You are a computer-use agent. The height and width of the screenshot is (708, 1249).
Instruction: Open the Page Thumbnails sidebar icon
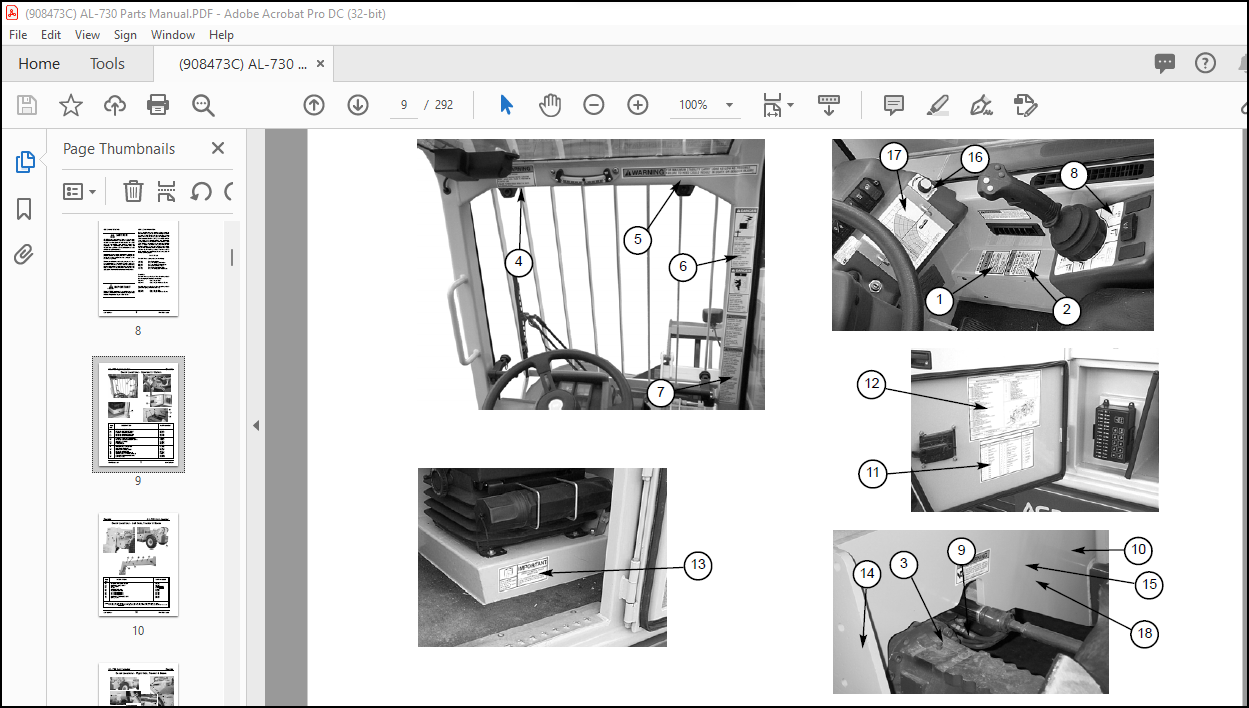[x=25, y=162]
